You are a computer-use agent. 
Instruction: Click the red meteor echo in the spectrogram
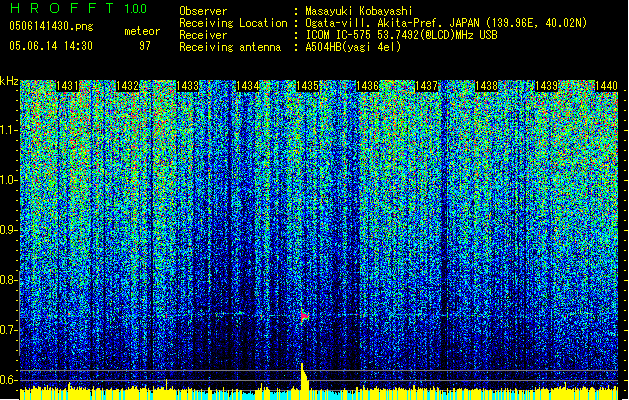(304, 317)
